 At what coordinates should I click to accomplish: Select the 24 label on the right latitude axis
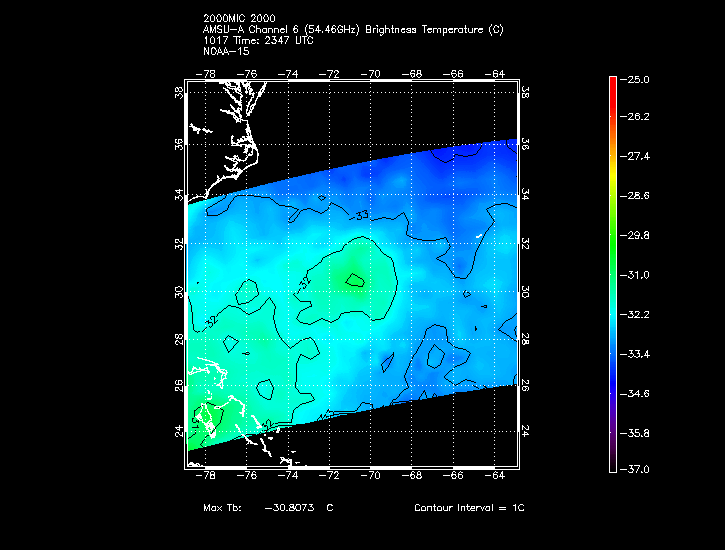pos(525,431)
